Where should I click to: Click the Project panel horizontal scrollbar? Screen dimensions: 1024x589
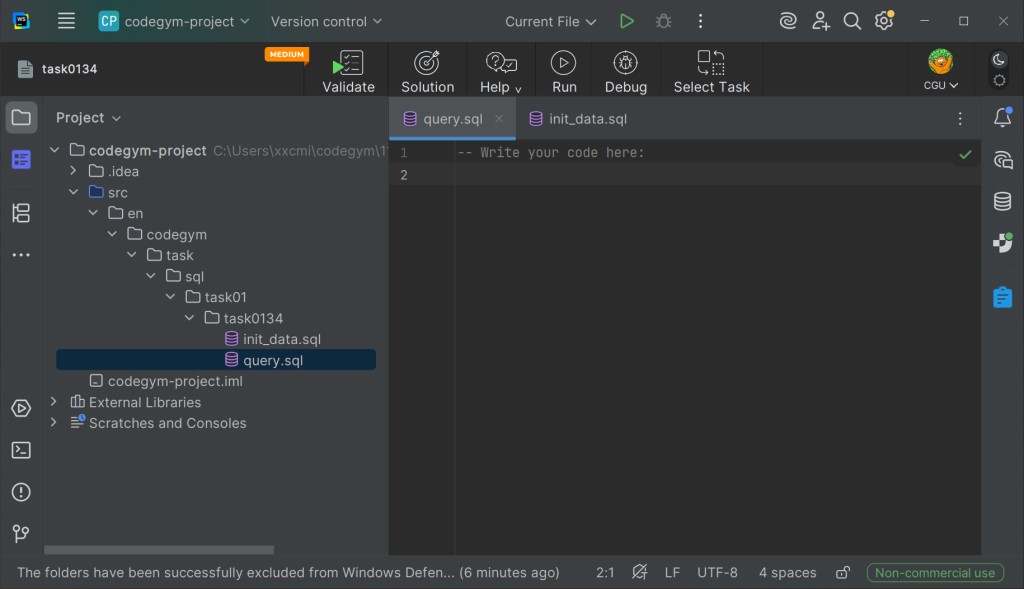pyautogui.click(x=159, y=550)
